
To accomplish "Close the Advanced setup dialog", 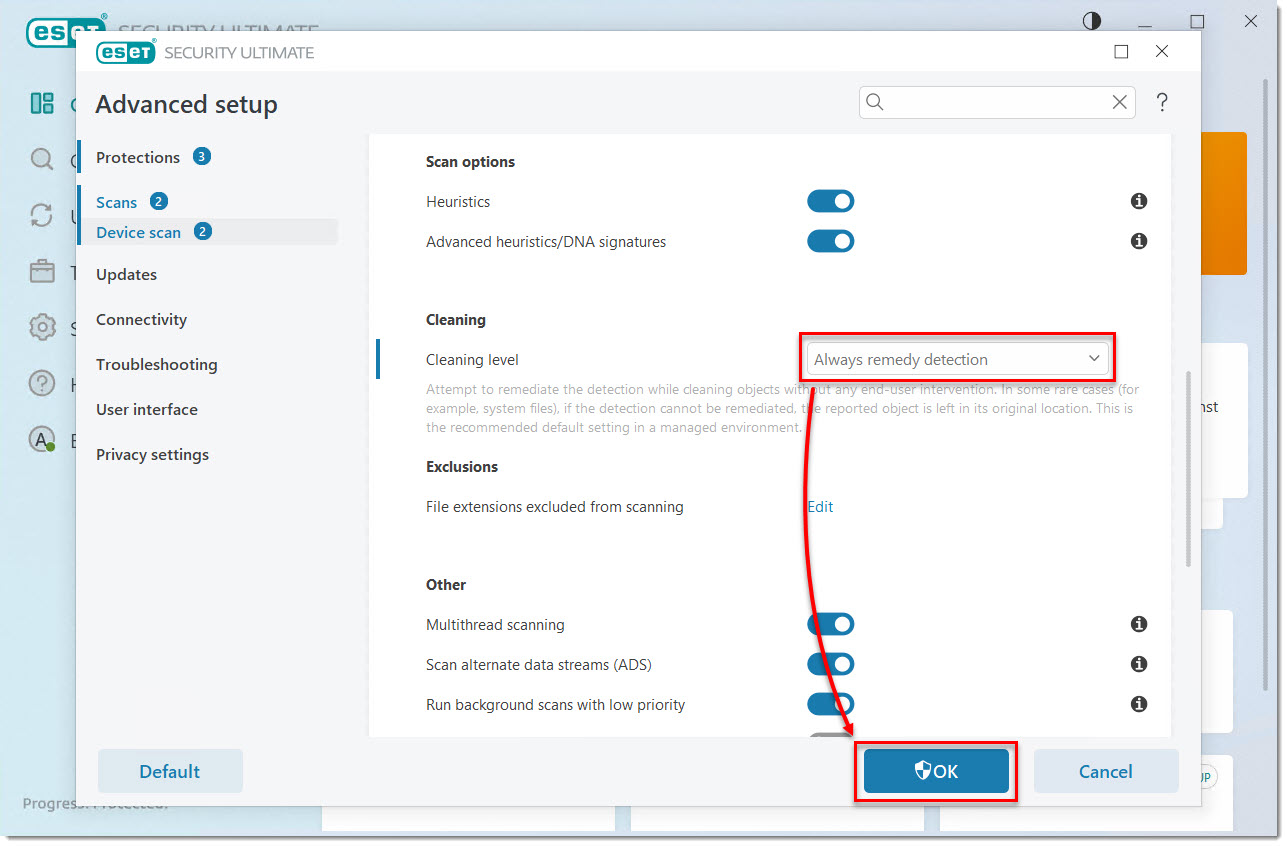I will pos(1161,52).
